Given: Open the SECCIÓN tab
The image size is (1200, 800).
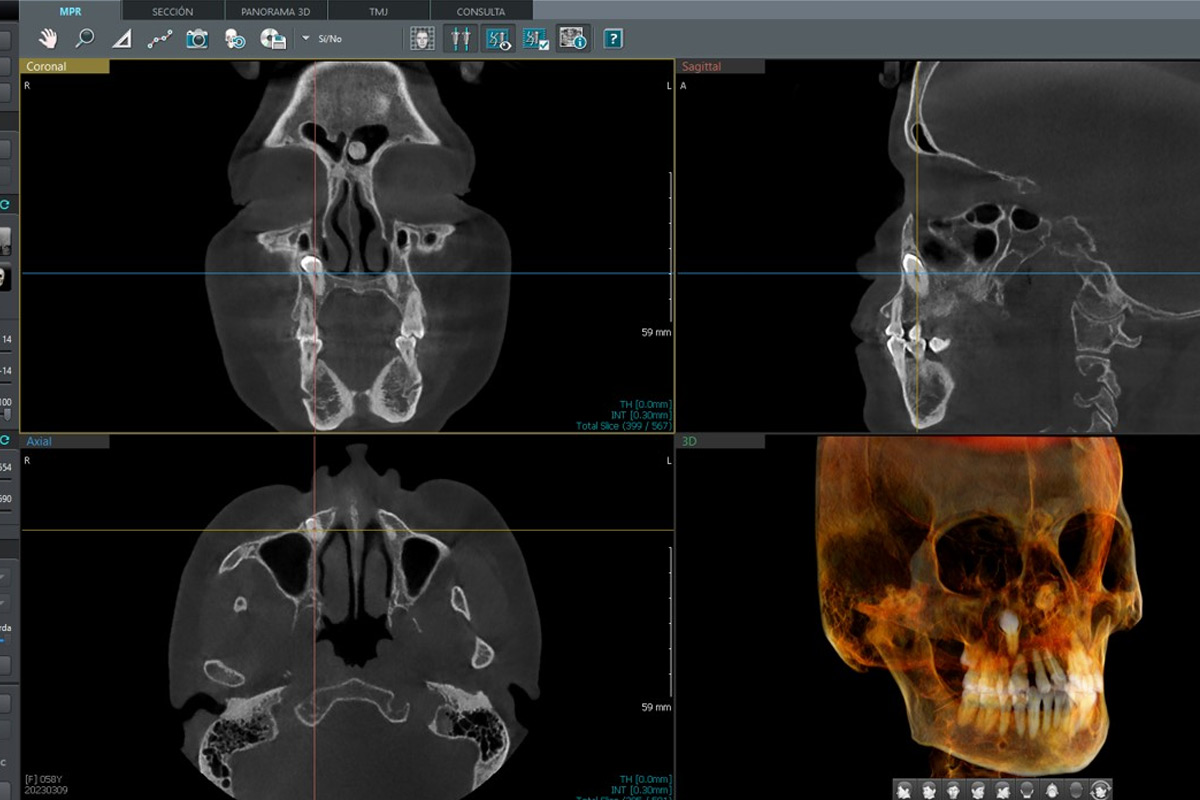Looking at the screenshot, I should [x=172, y=11].
